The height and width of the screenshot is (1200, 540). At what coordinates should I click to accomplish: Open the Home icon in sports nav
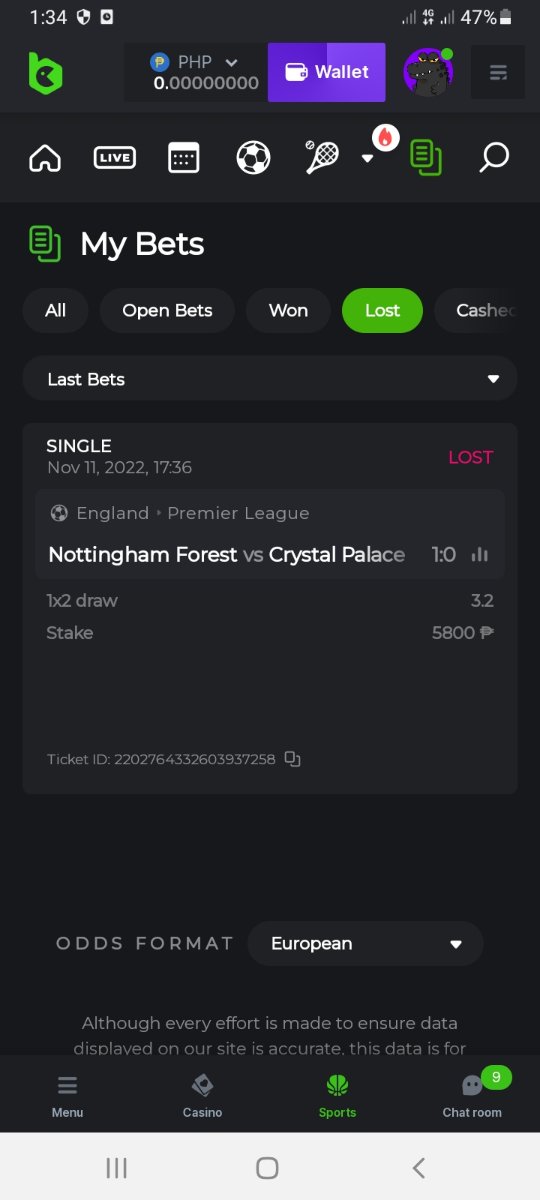click(x=45, y=158)
